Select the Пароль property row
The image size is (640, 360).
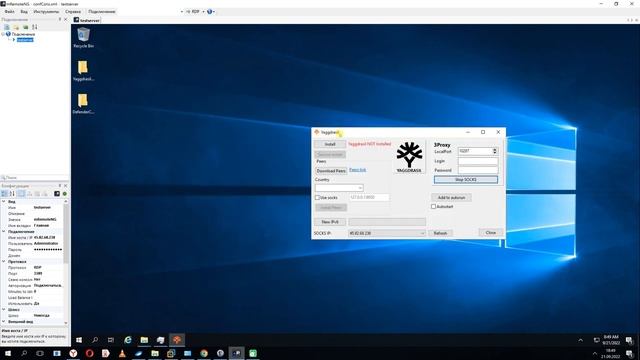35,249
